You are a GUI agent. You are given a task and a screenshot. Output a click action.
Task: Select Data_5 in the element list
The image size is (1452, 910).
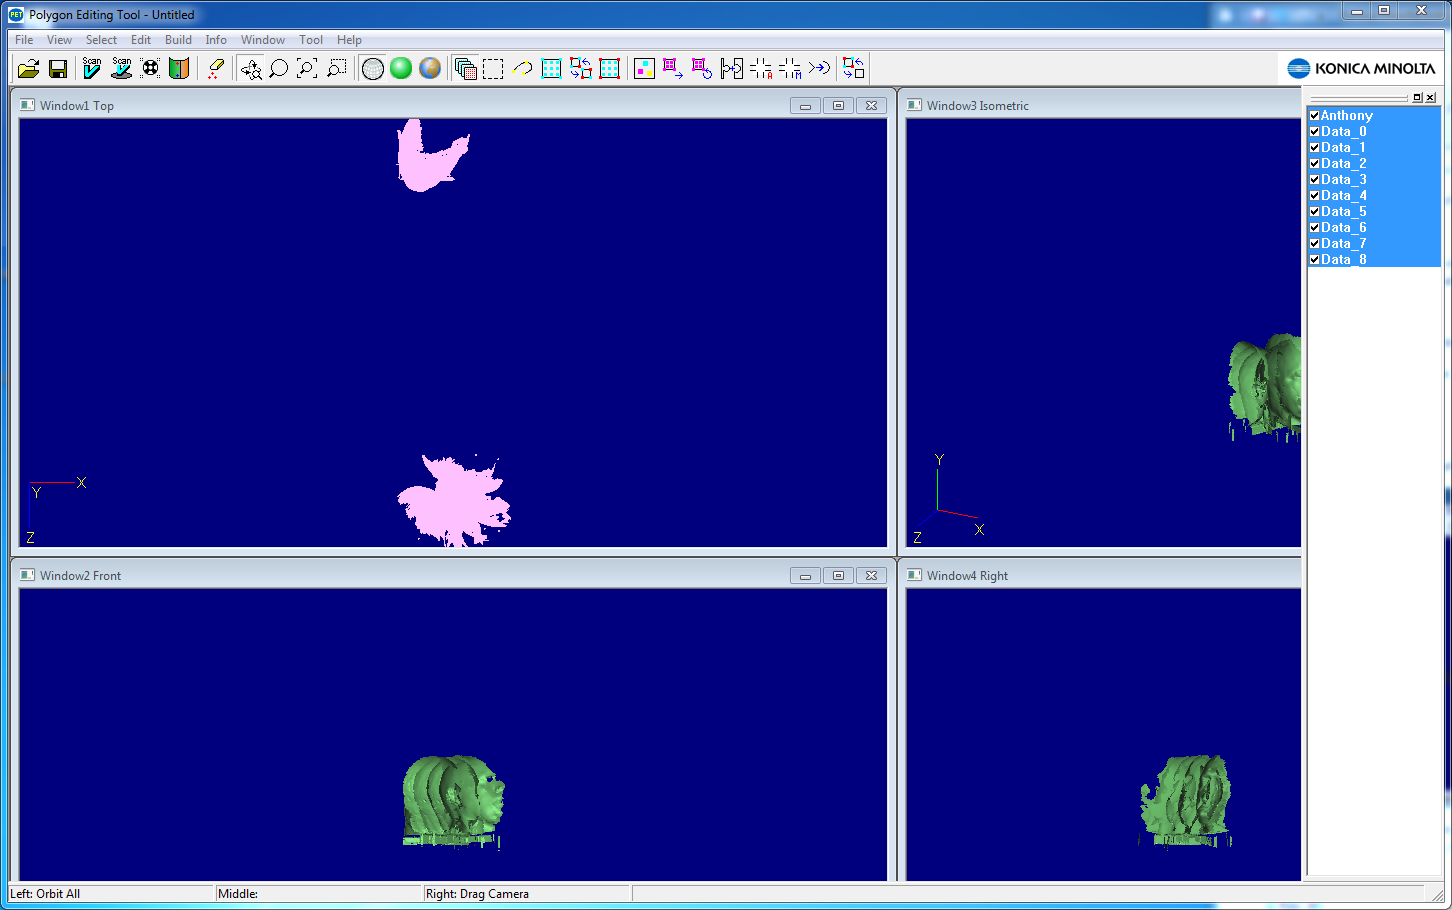coord(1343,212)
